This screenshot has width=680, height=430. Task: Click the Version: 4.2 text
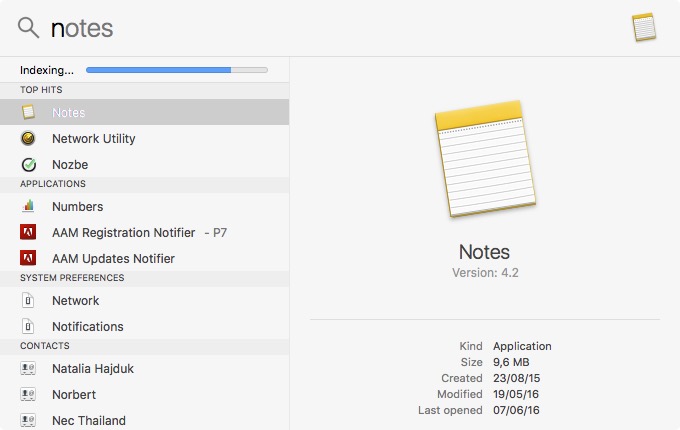coord(485,273)
